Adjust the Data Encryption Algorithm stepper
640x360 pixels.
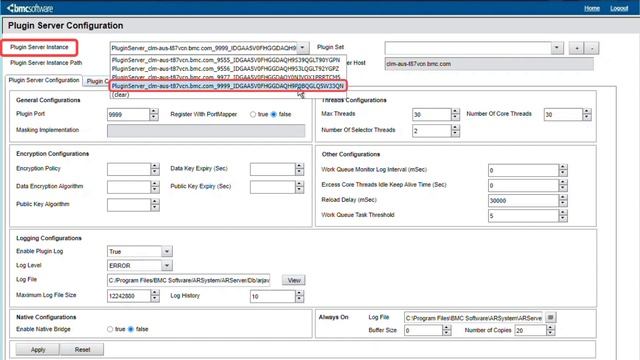pyautogui.click(x=155, y=187)
